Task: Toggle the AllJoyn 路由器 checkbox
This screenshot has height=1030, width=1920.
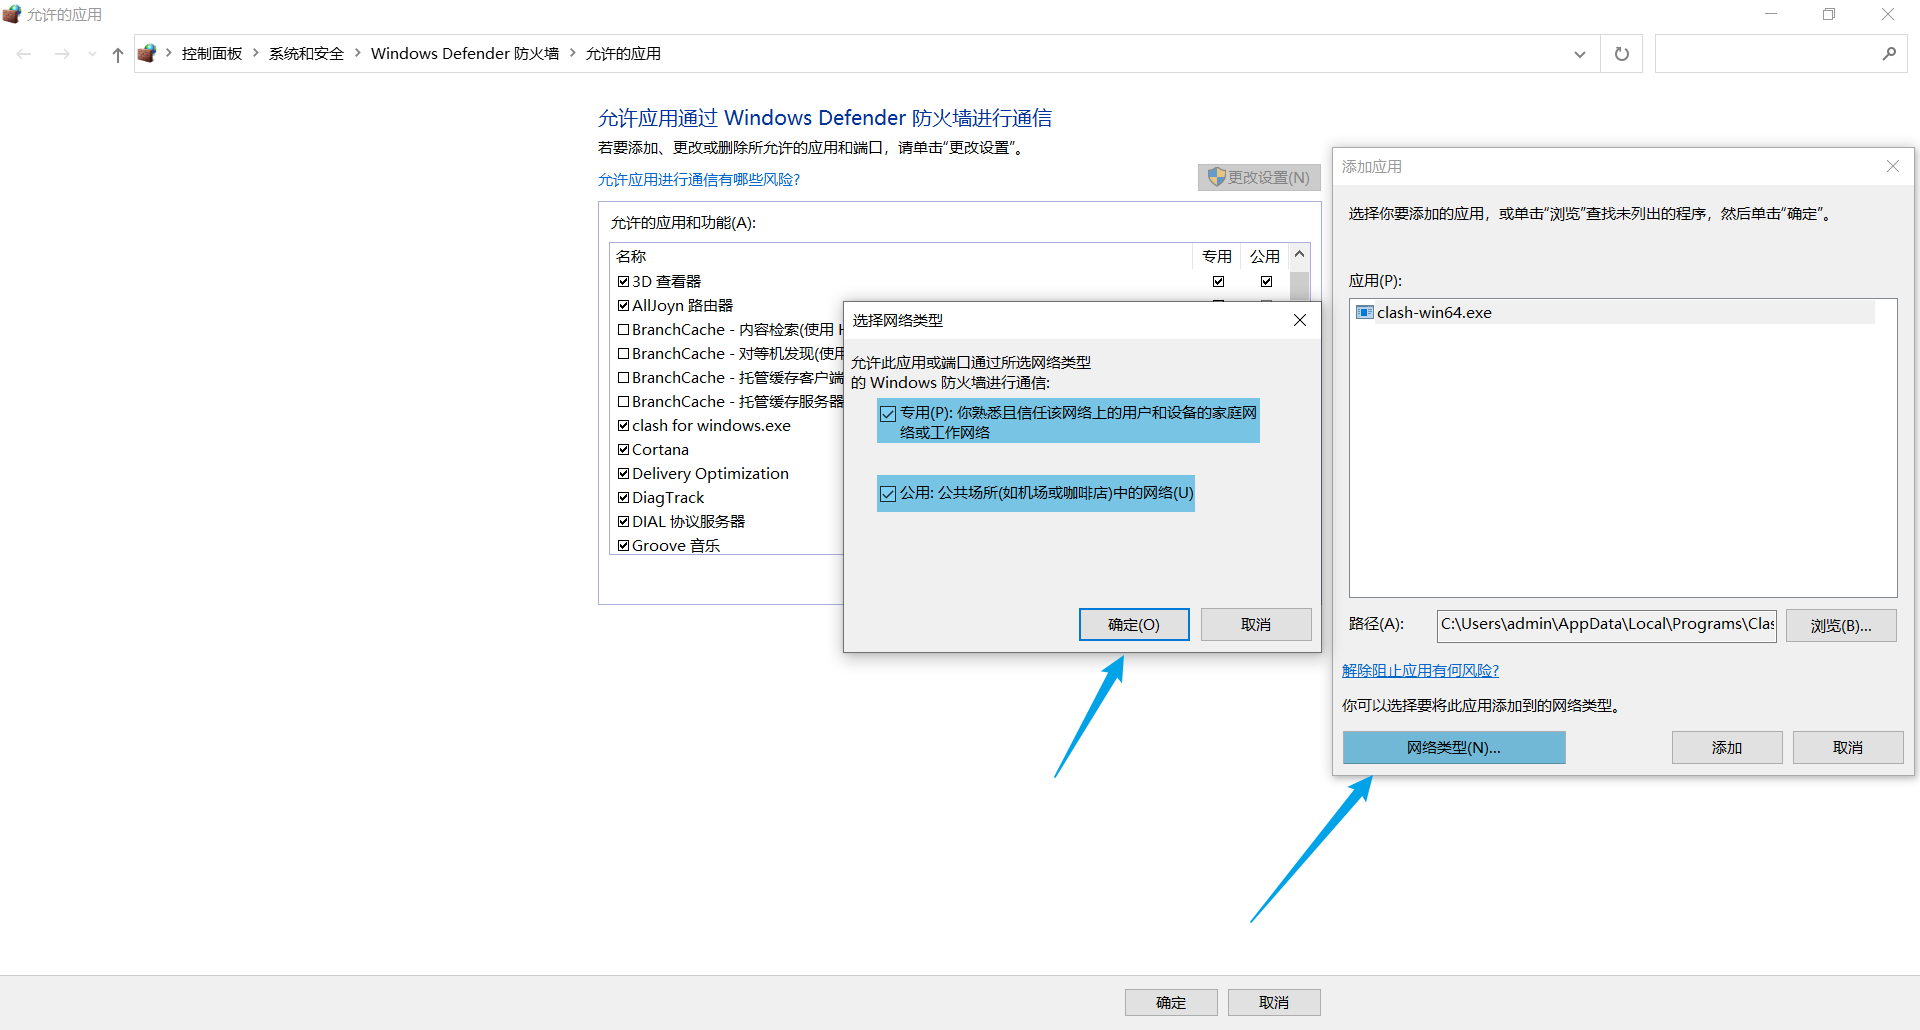Action: (623, 306)
